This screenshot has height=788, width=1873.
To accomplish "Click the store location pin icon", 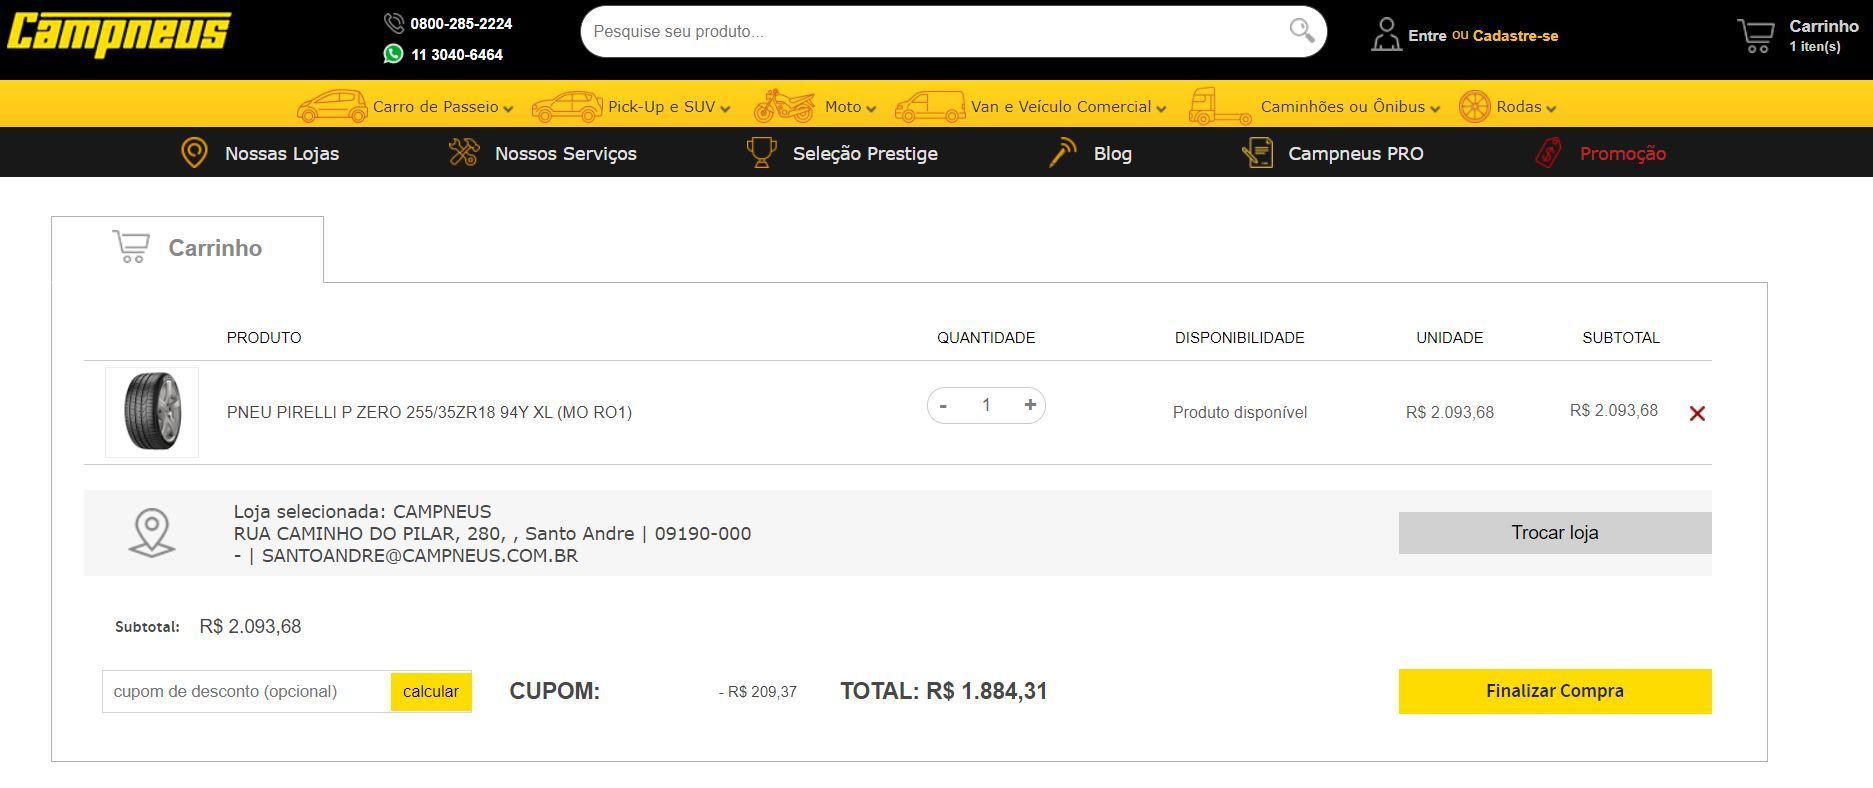I will coord(152,532).
